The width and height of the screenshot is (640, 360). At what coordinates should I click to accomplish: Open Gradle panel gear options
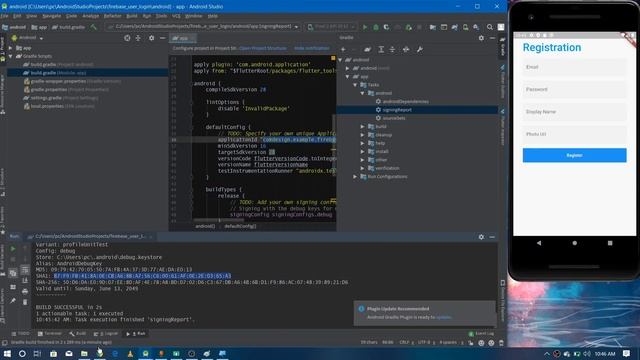click(481, 38)
